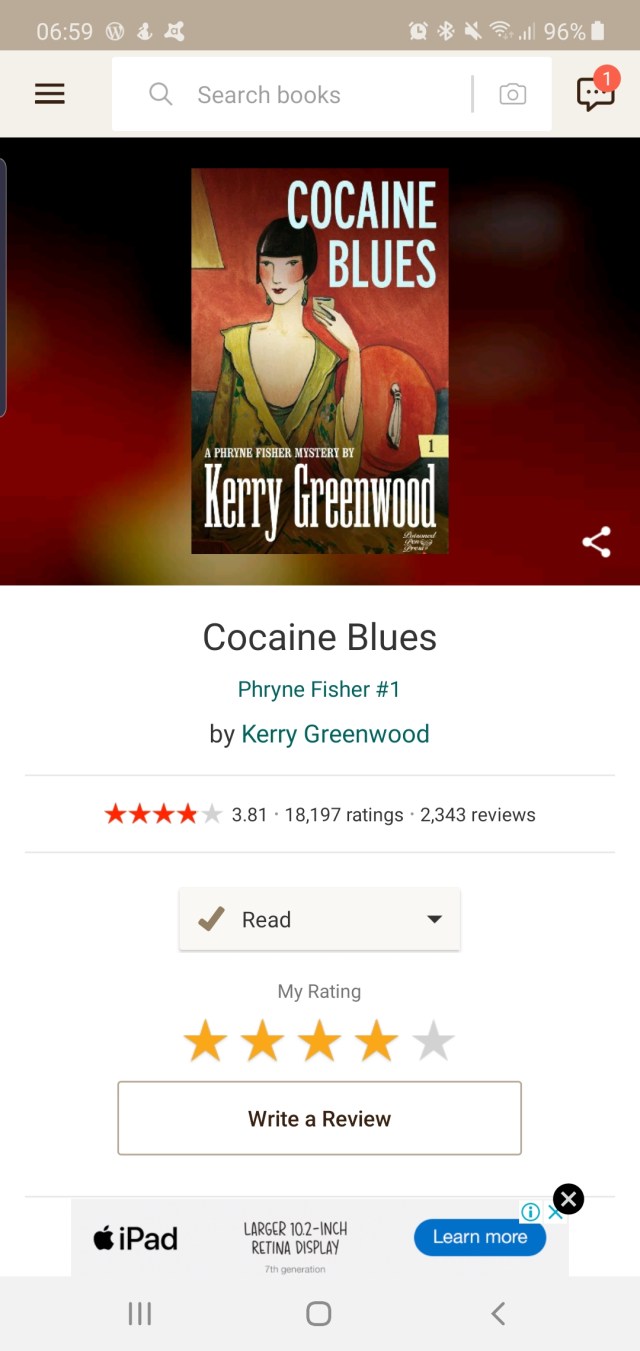Rate the book five stars
This screenshot has height=1351, width=640.
click(x=434, y=1041)
